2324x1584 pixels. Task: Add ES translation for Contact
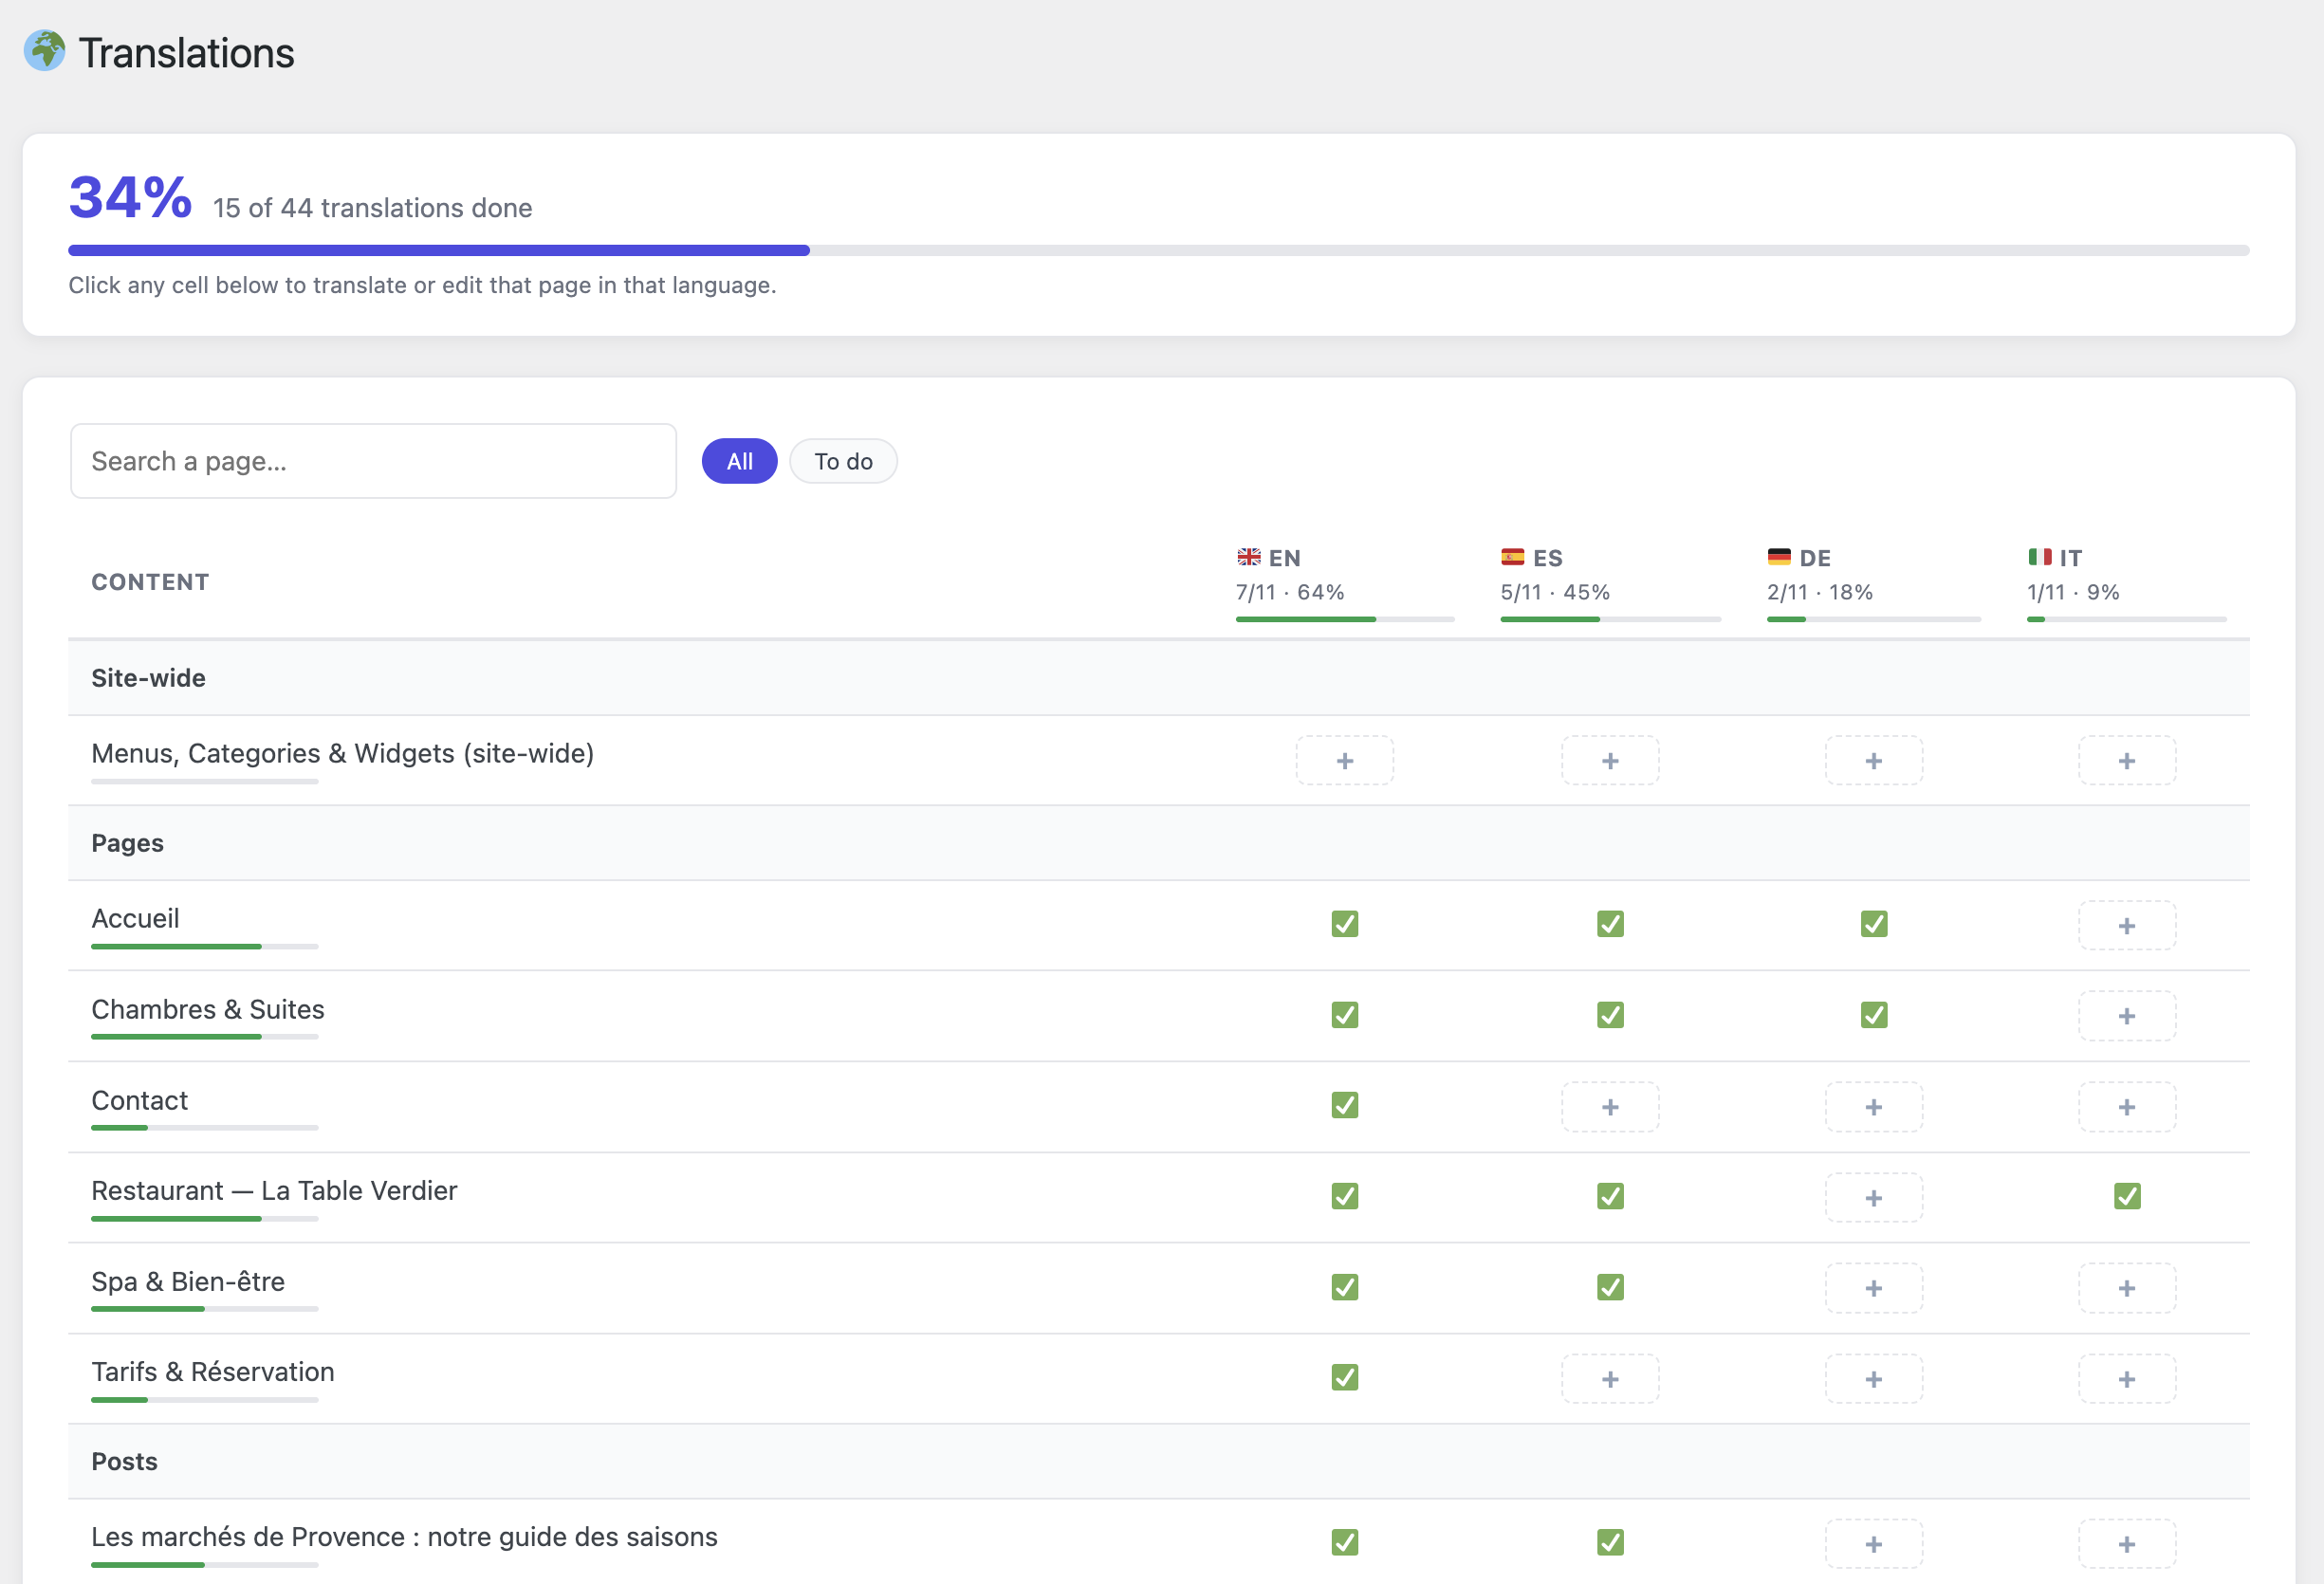1610,1107
